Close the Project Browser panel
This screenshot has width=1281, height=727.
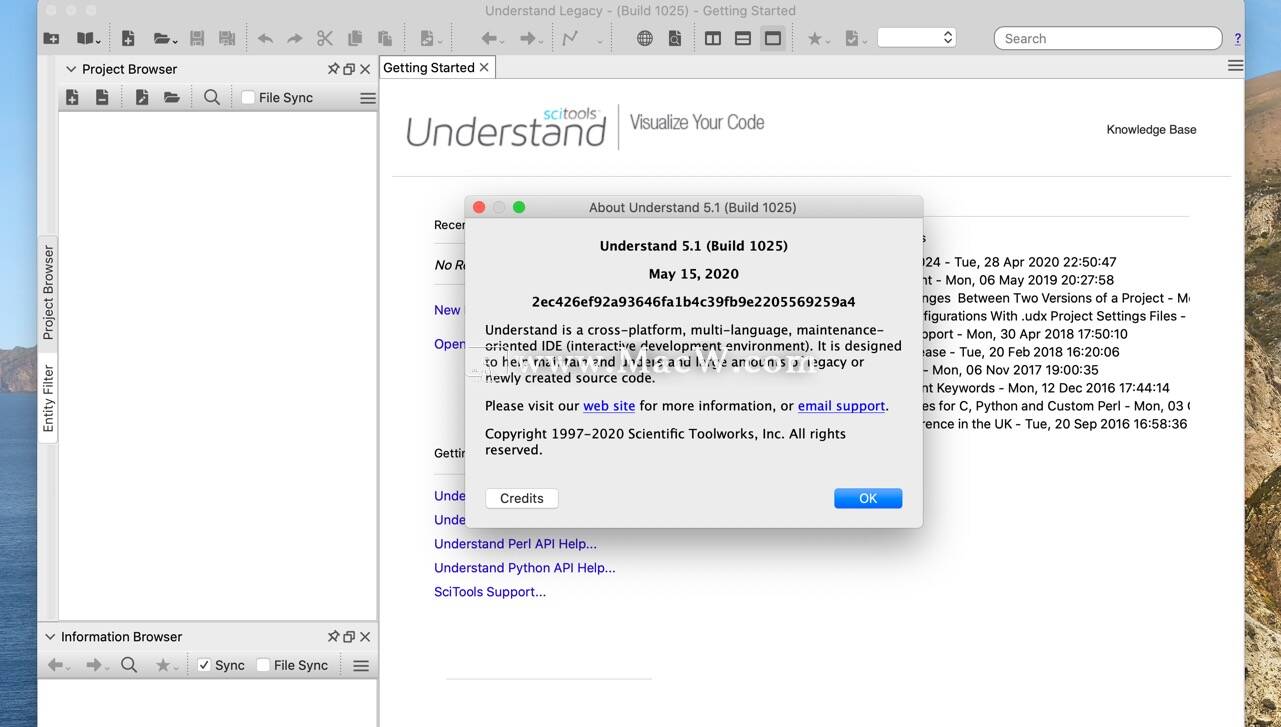pyautogui.click(x=365, y=69)
